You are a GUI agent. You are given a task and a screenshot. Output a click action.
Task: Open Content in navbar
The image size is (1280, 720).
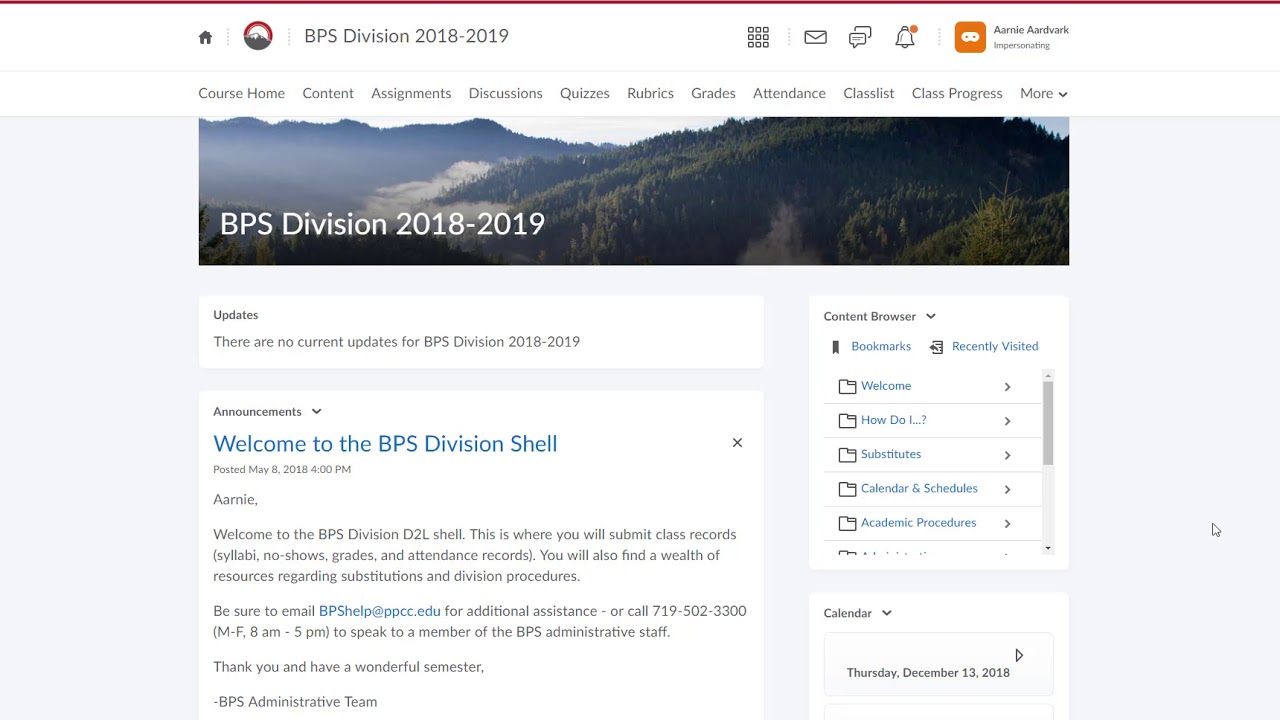[x=328, y=93]
